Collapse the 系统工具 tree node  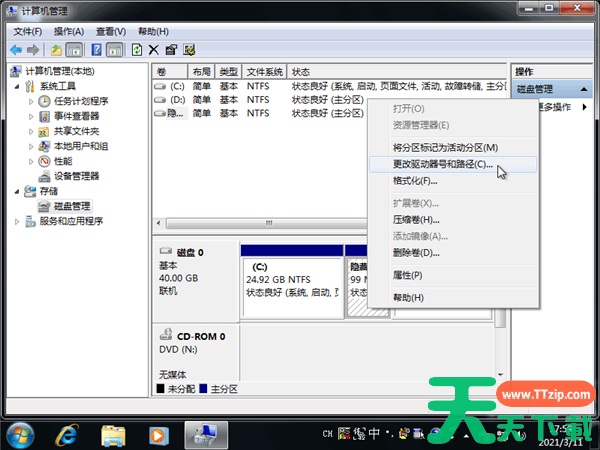pos(16,86)
